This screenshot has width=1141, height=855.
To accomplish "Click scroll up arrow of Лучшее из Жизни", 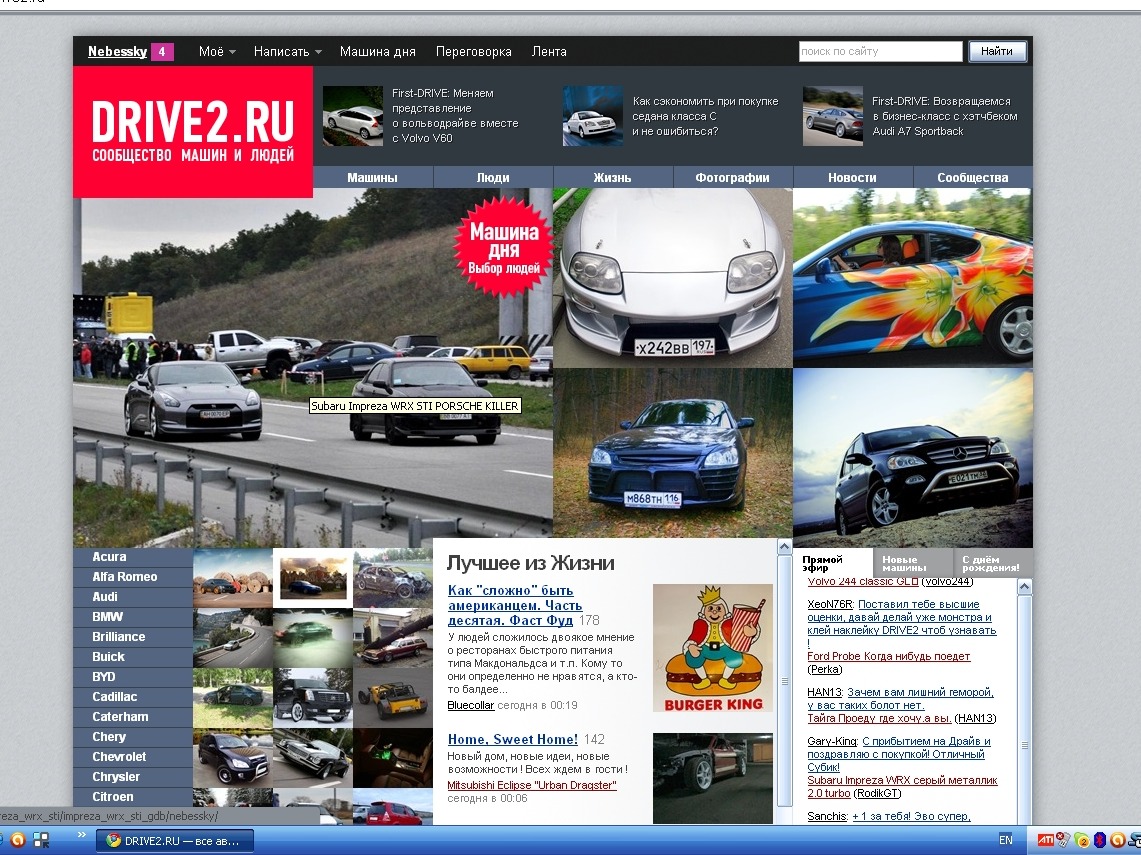I will point(784,546).
